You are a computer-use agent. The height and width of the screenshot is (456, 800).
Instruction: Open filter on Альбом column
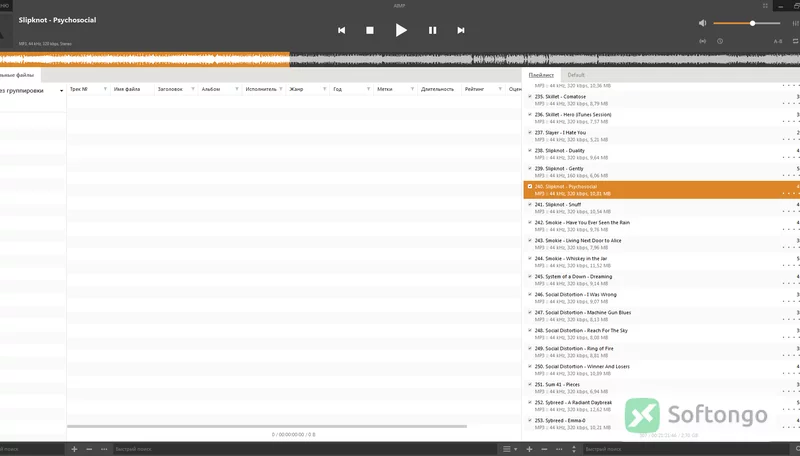237,89
